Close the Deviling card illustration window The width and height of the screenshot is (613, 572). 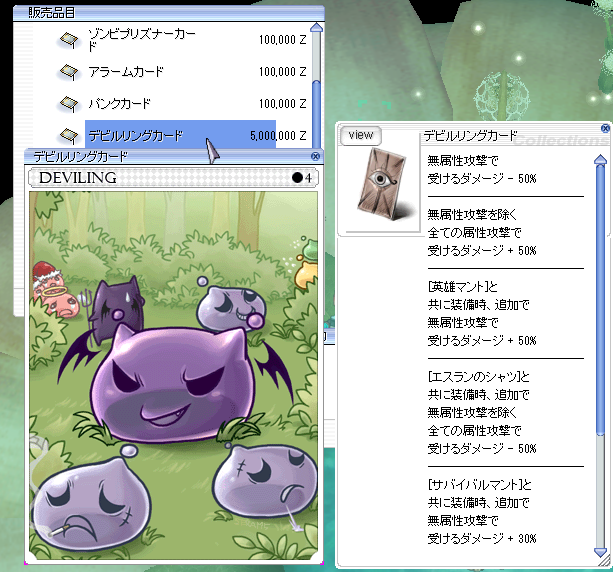pyautogui.click(x=315, y=156)
